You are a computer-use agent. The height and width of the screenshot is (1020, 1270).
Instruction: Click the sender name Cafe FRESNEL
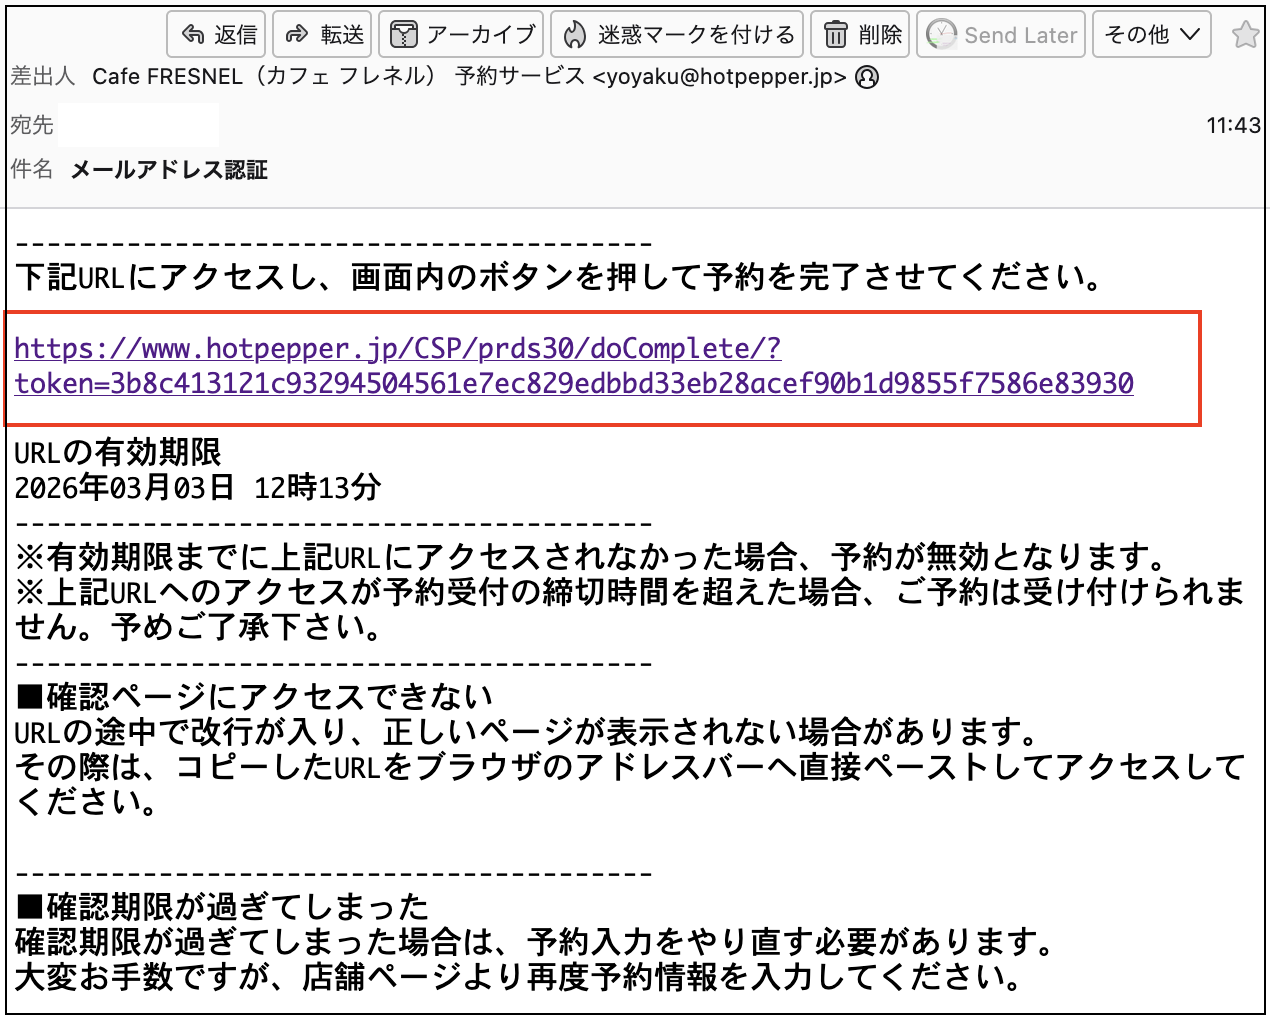click(167, 77)
